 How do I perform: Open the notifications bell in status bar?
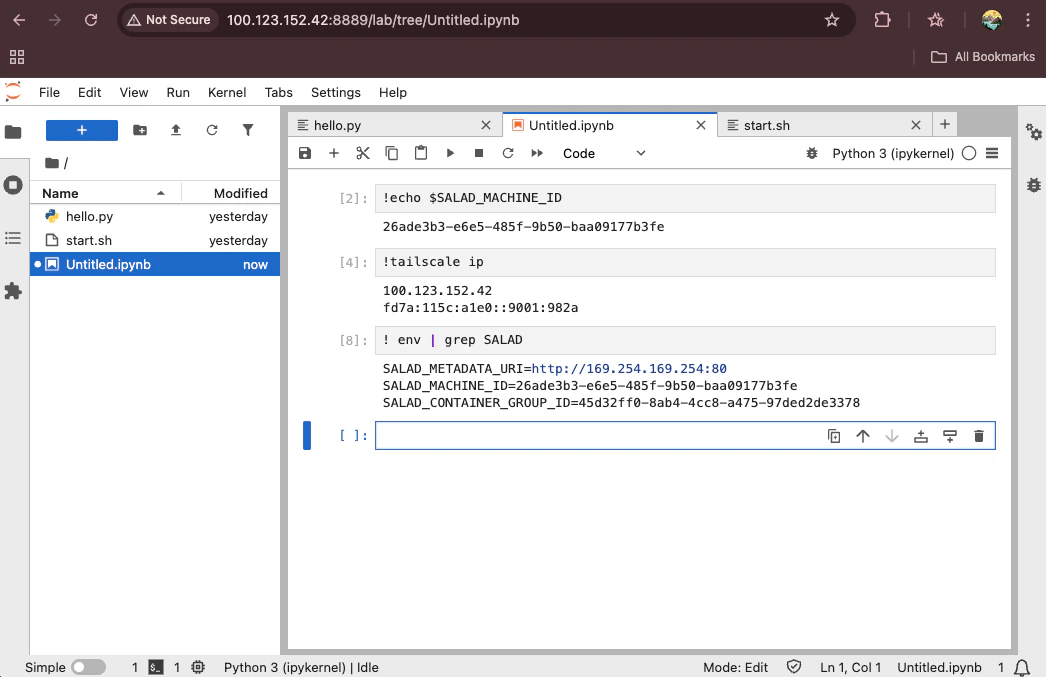[1021, 667]
